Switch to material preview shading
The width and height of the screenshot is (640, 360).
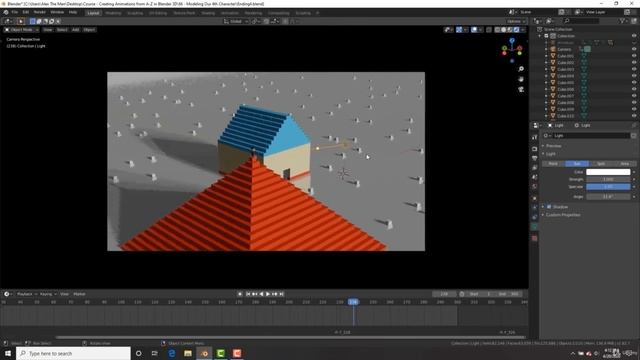[510, 30]
